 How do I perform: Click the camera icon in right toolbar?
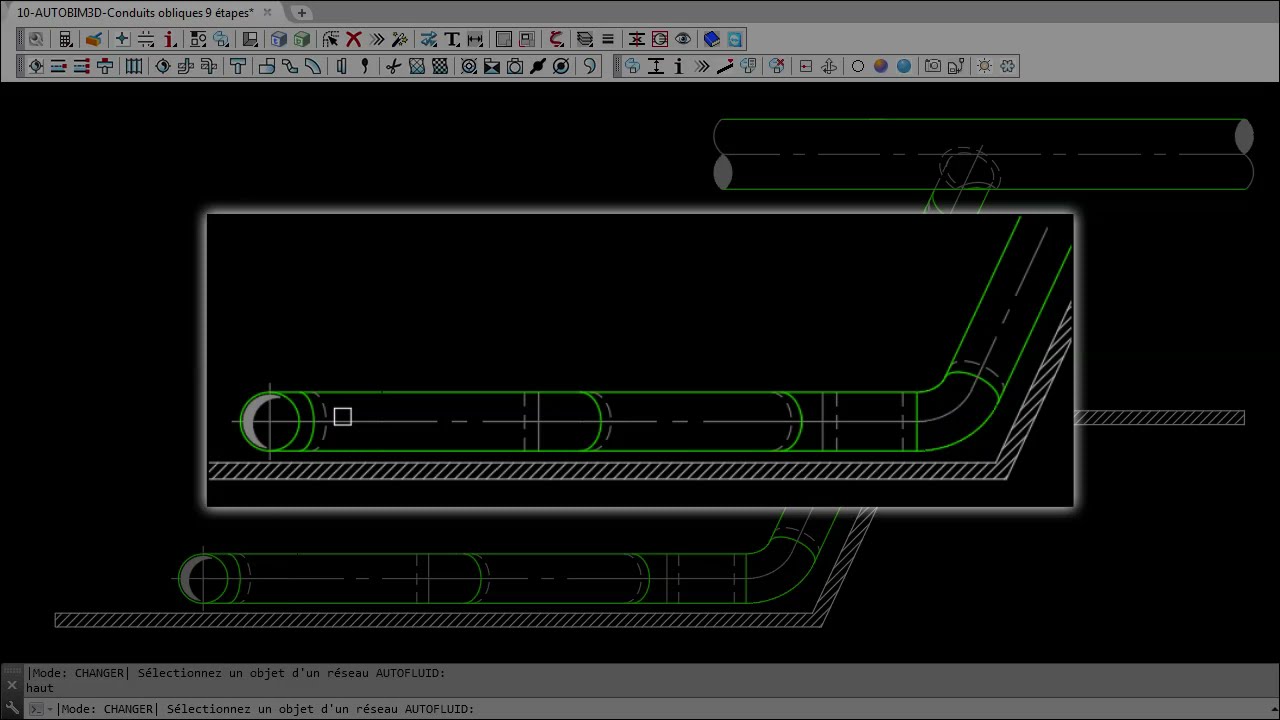click(x=933, y=67)
